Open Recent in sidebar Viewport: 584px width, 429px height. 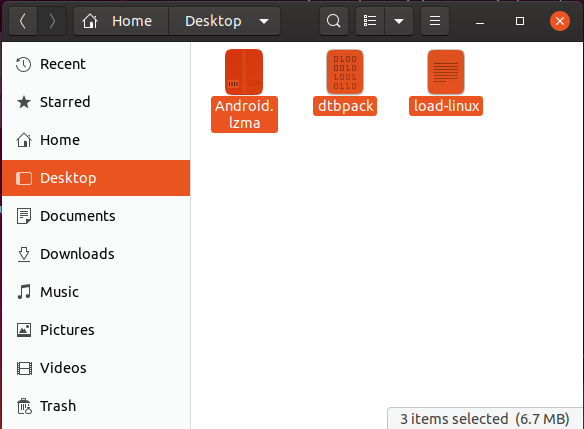[x=96, y=64]
